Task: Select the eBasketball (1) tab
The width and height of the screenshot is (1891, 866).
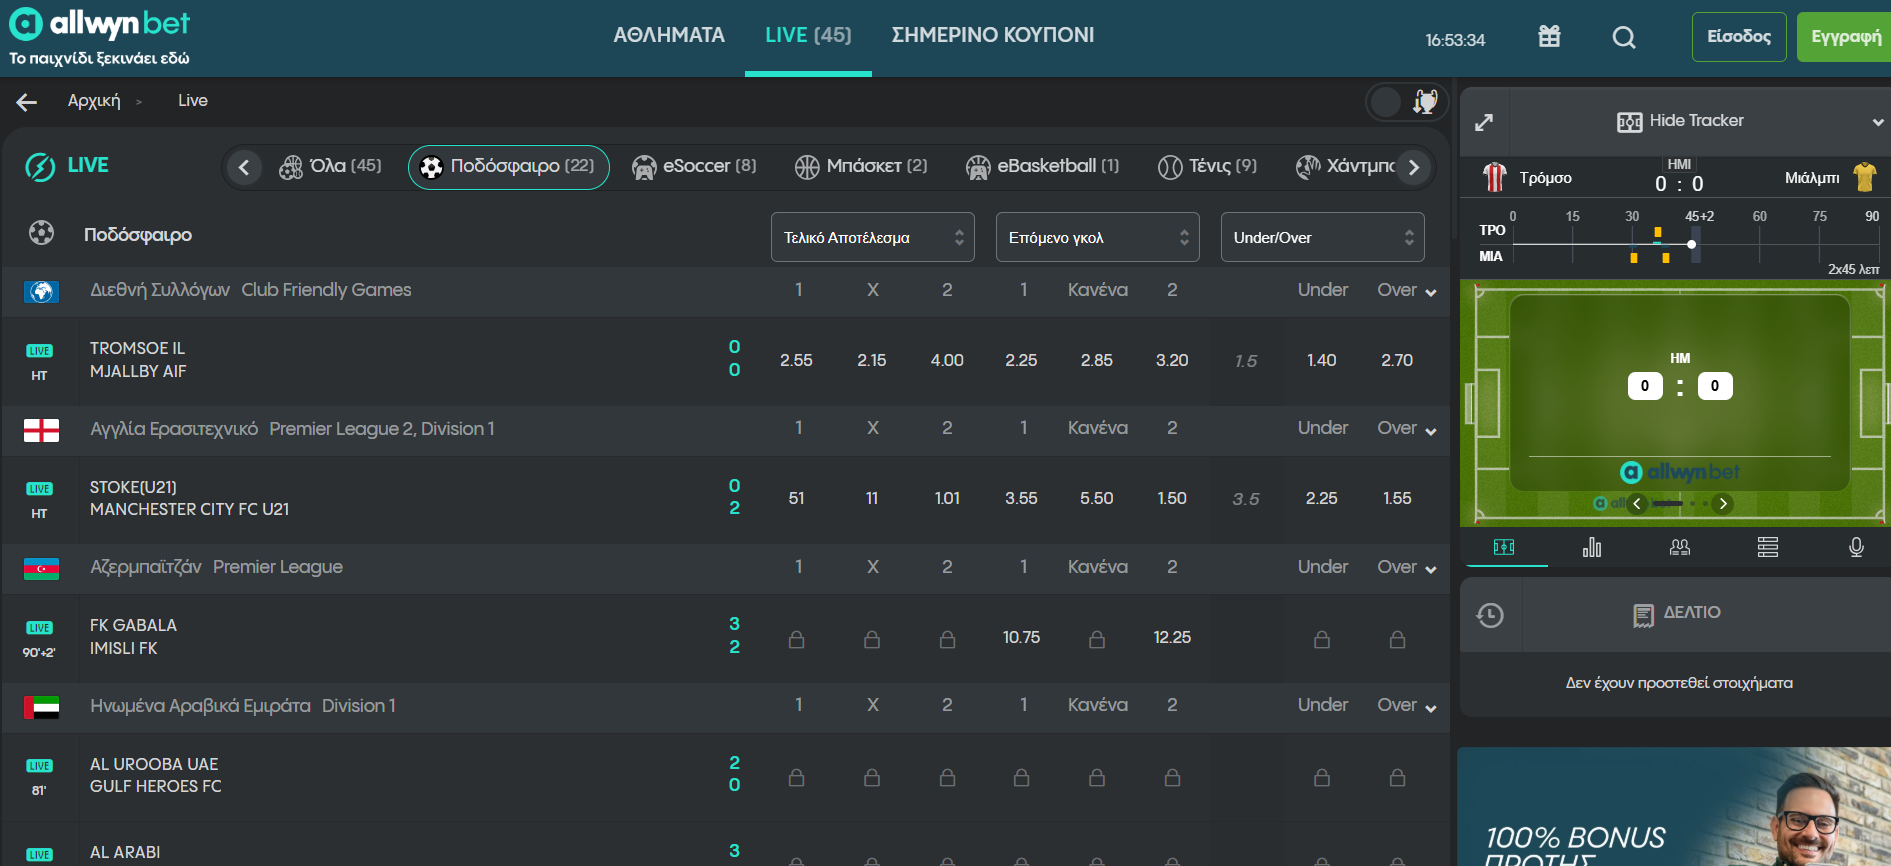Action: point(1042,167)
